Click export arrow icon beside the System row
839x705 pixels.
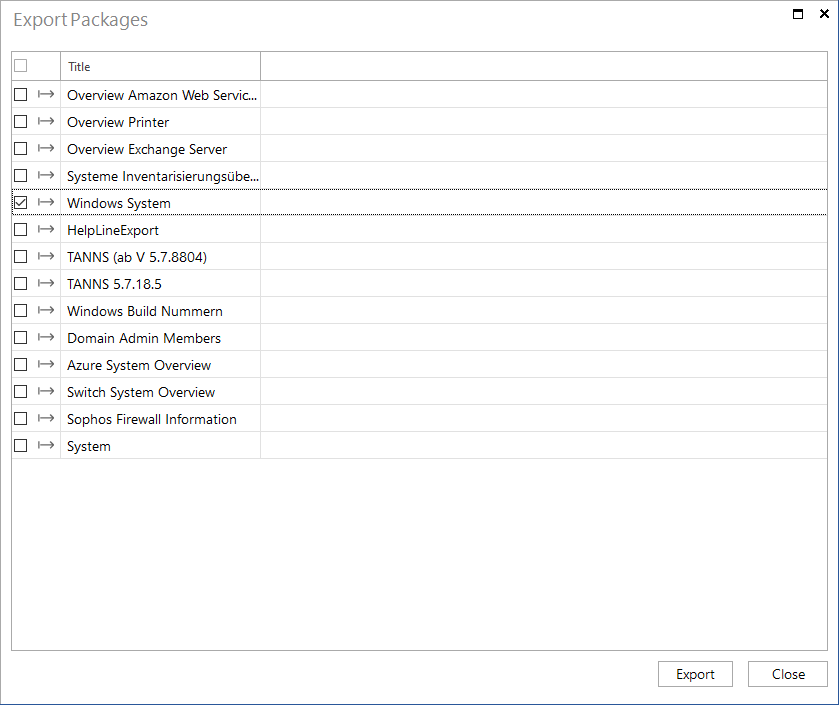pyautogui.click(x=46, y=445)
